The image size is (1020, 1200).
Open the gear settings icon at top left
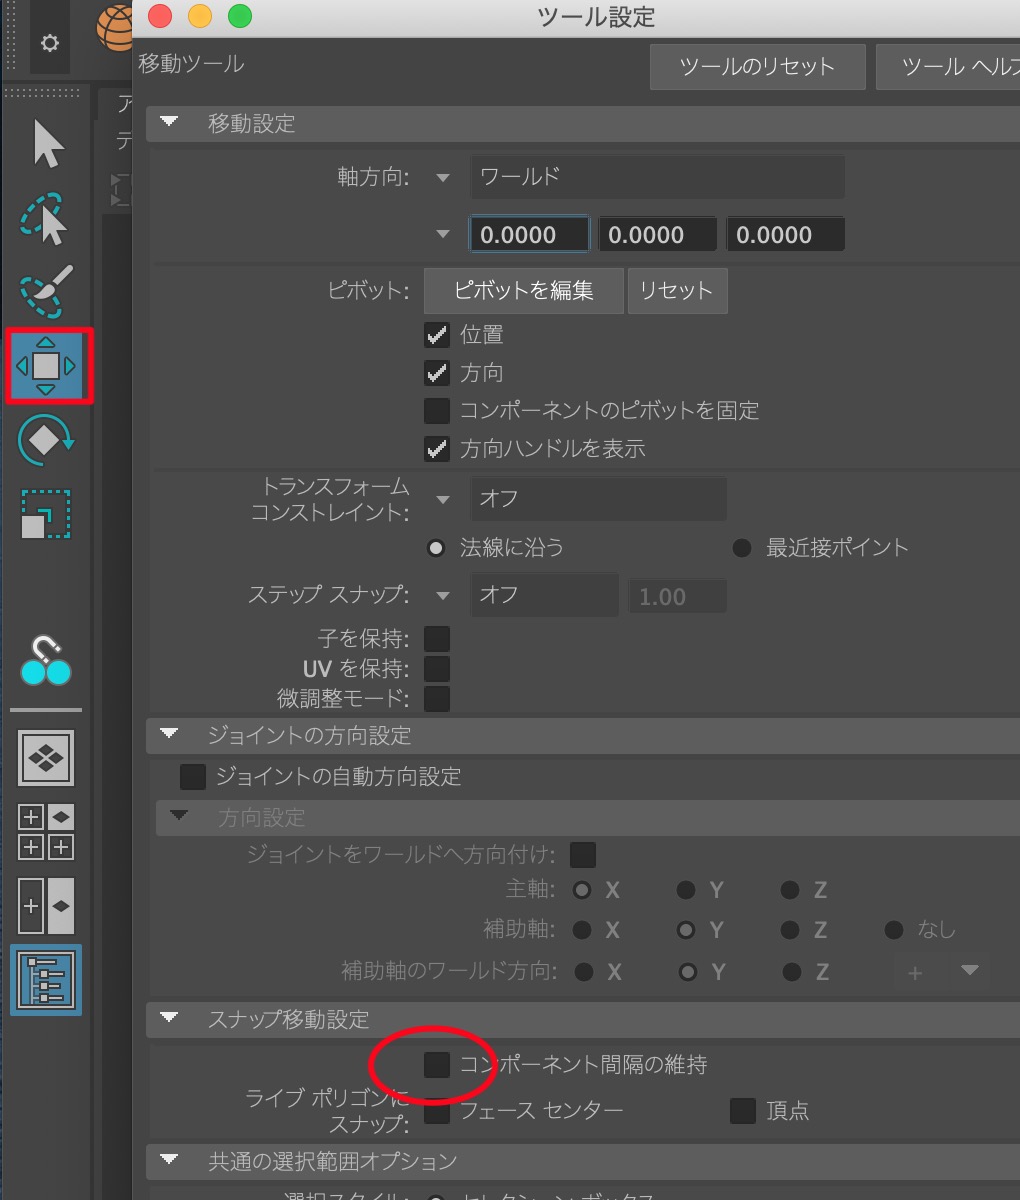pos(49,43)
